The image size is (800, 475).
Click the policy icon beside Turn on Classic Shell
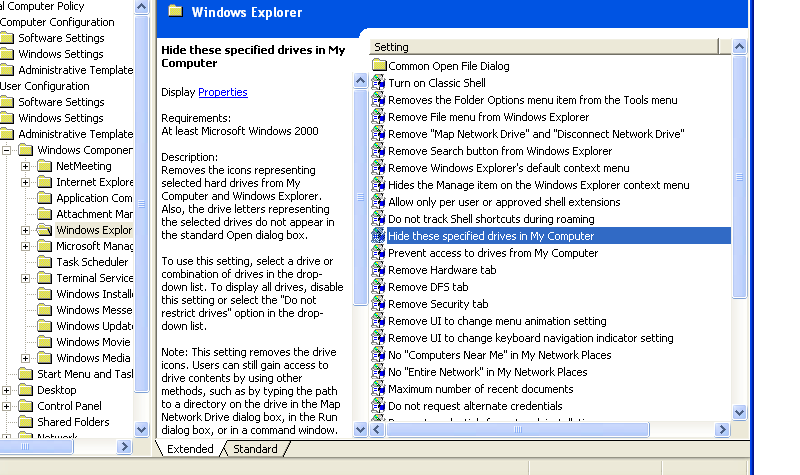[x=378, y=83]
